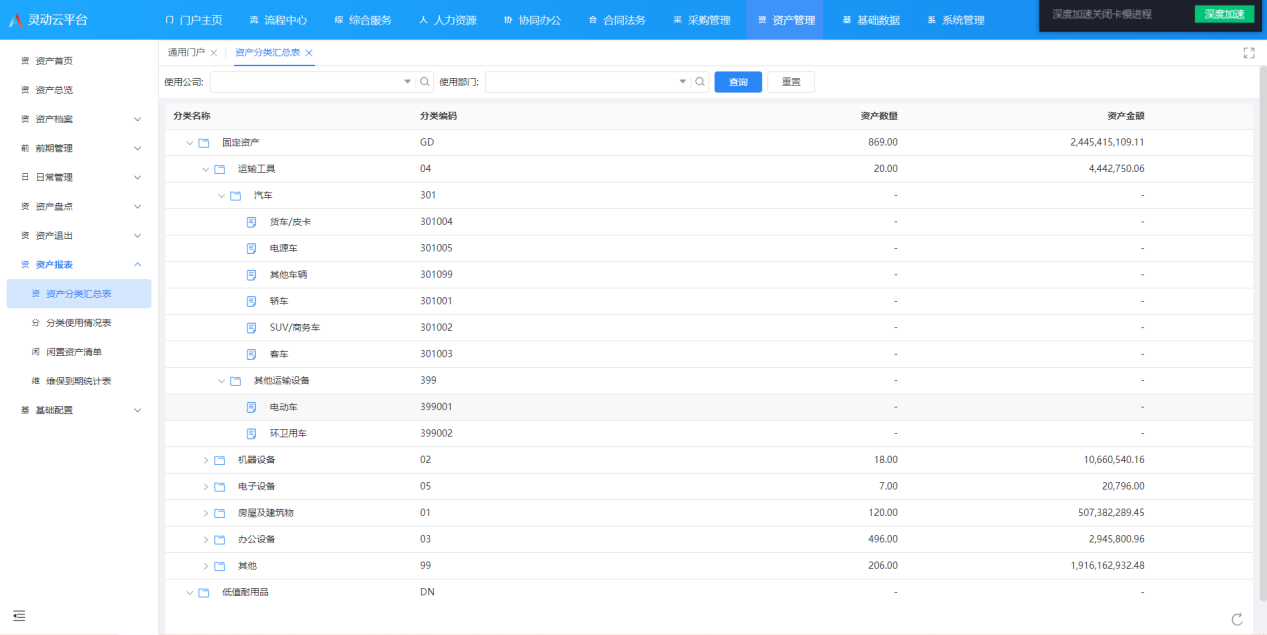Open the 使用公司 dropdown arrow
Screen dimensions: 1267x635
[x=407, y=82]
